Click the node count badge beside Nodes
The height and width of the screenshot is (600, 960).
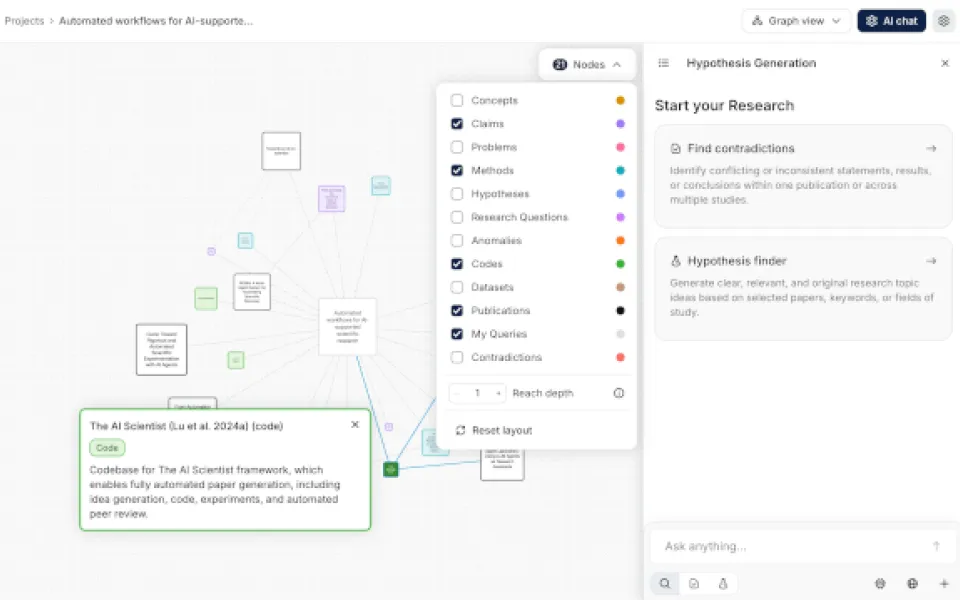tap(560, 64)
